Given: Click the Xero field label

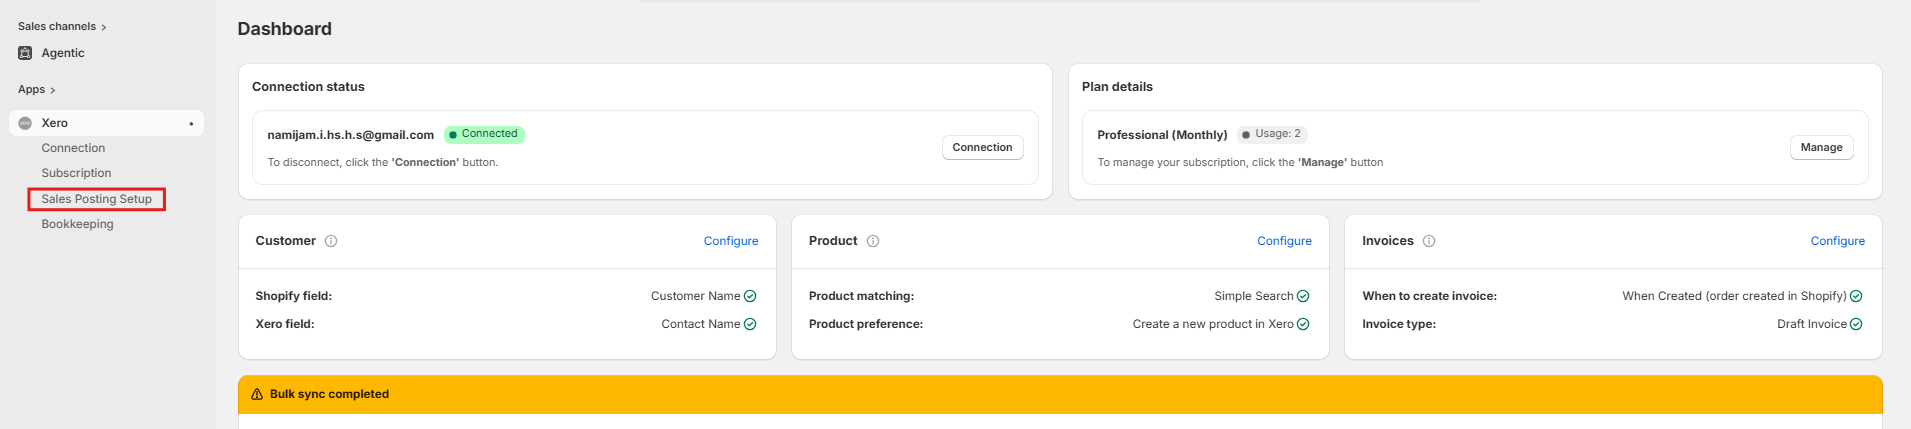Looking at the screenshot, I should coord(285,324).
